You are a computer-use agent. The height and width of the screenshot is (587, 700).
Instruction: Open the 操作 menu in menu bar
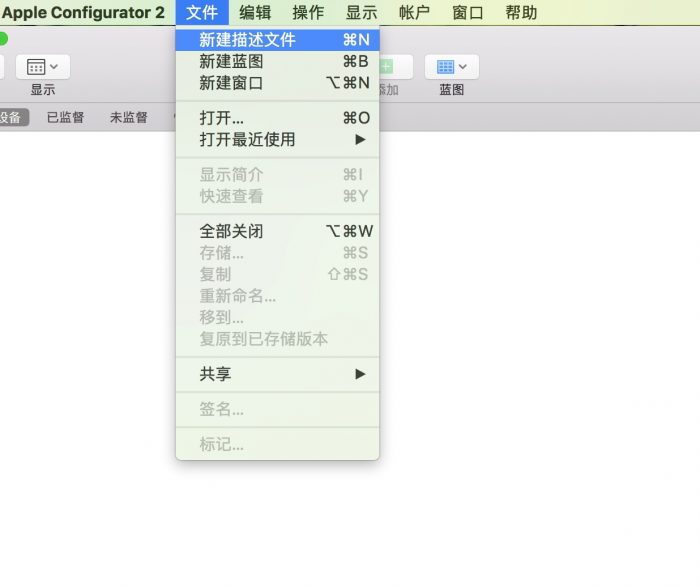308,13
